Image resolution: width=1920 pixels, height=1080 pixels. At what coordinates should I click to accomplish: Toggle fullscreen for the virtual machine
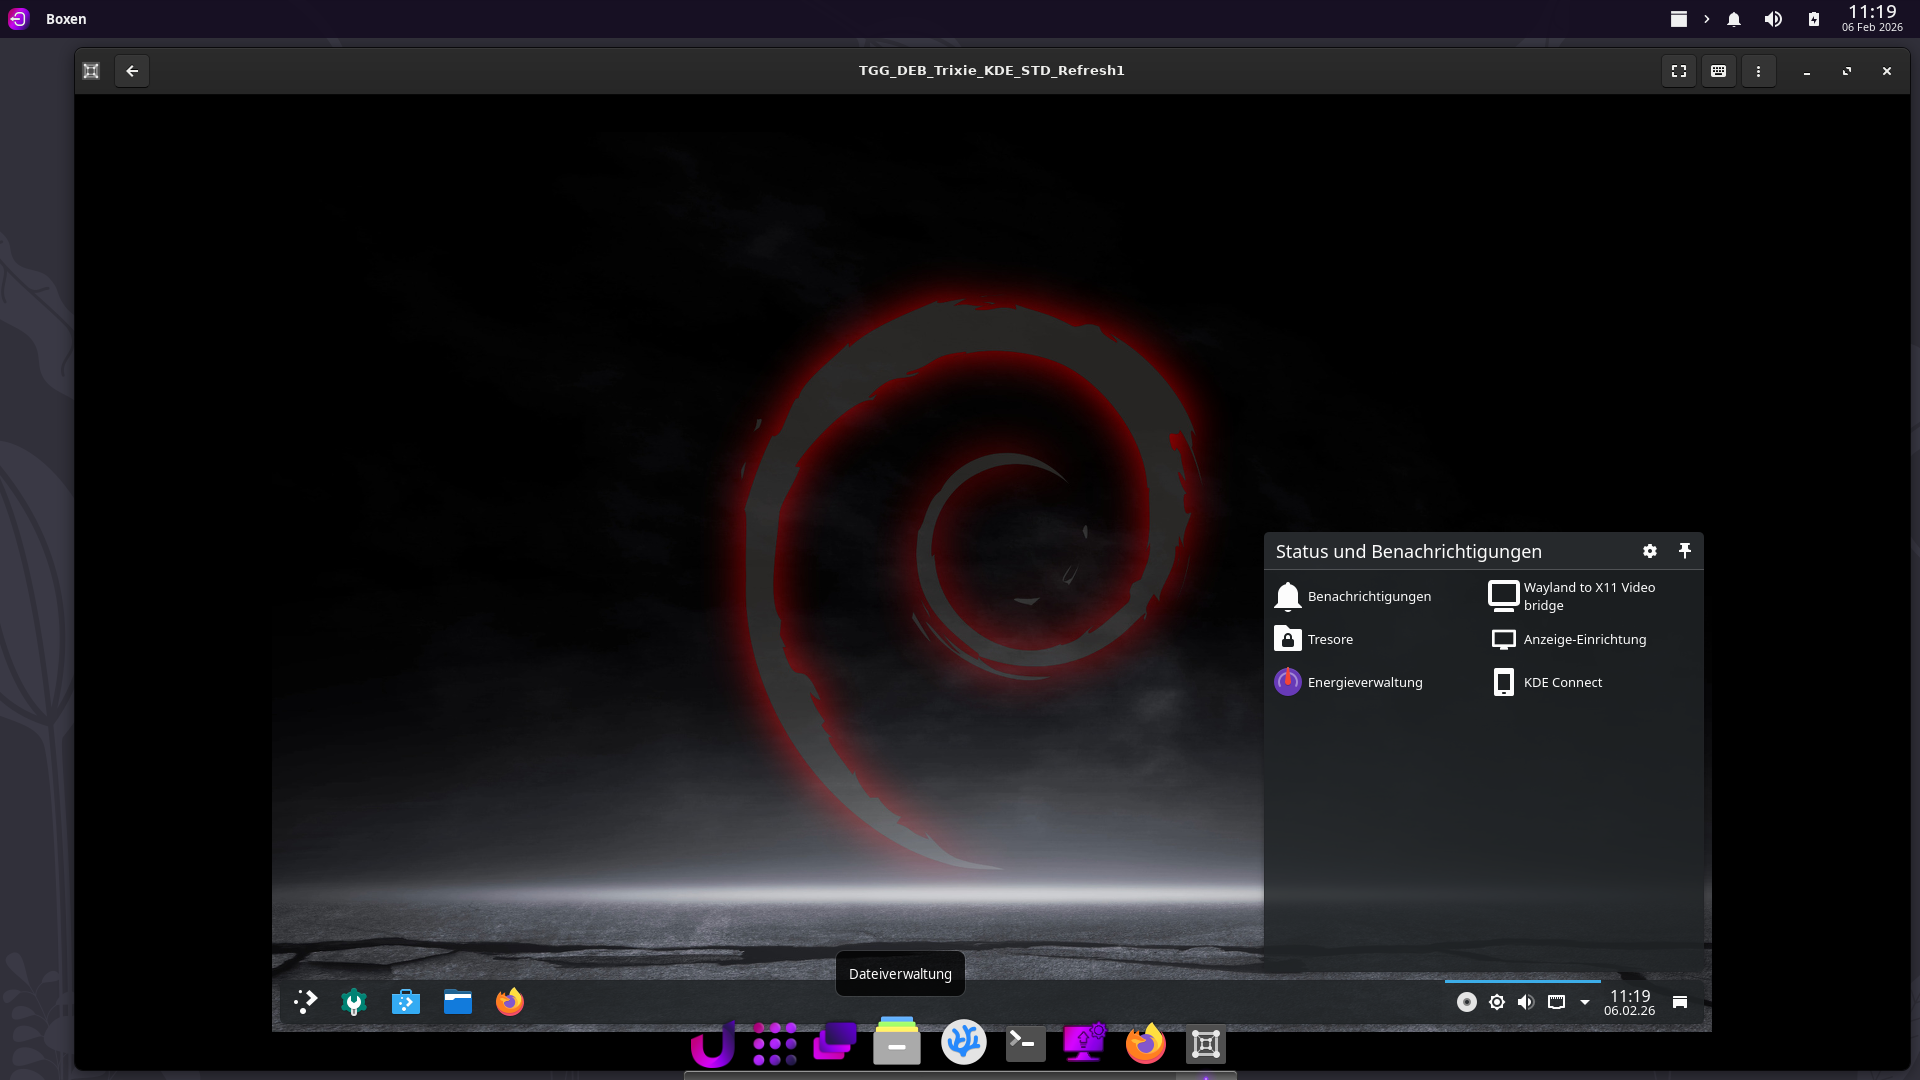click(x=1679, y=71)
